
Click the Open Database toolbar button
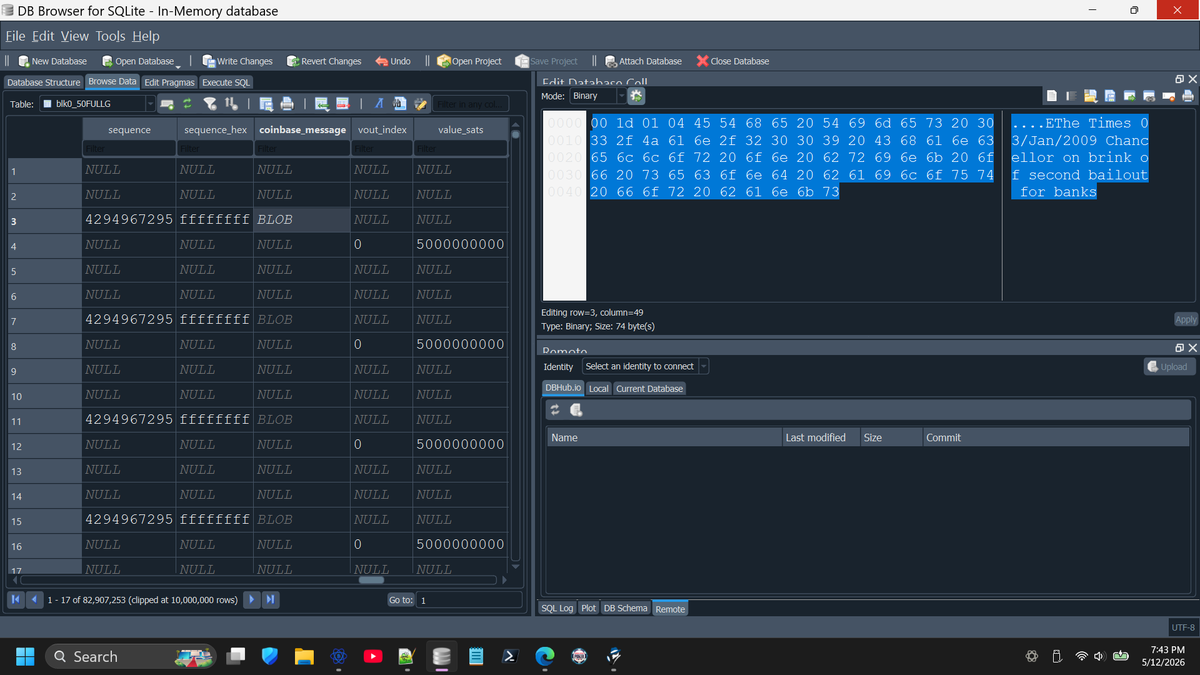[x=139, y=61]
